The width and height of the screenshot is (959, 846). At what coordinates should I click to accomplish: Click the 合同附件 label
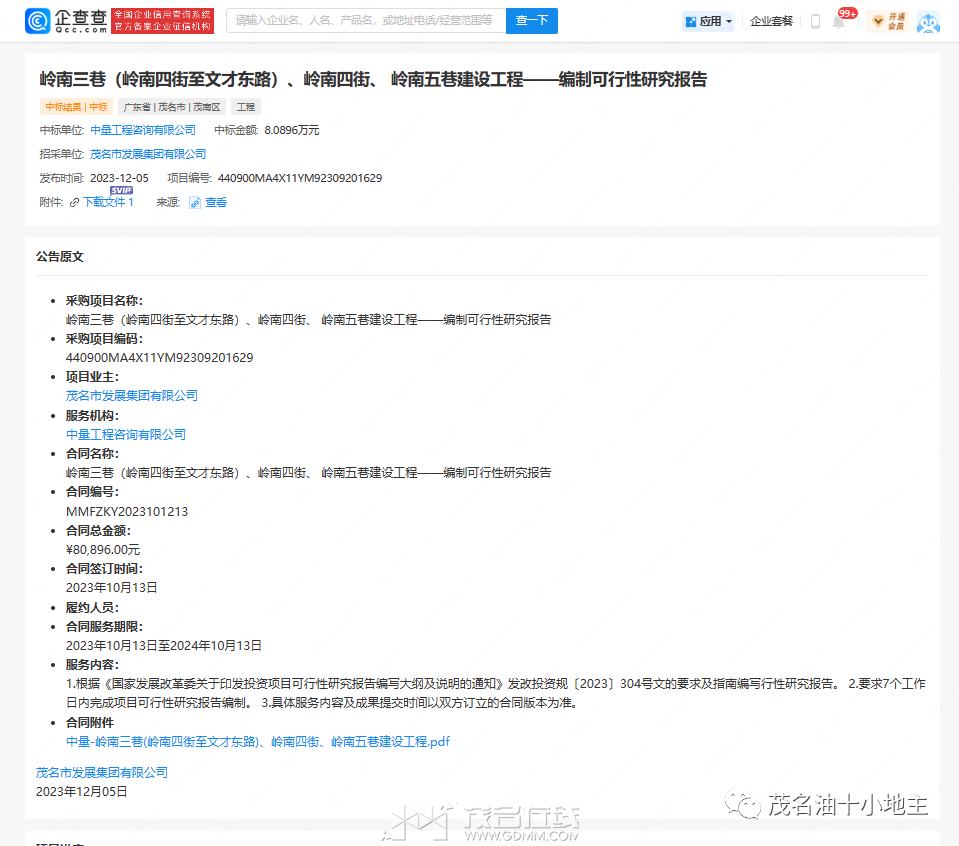coord(90,722)
